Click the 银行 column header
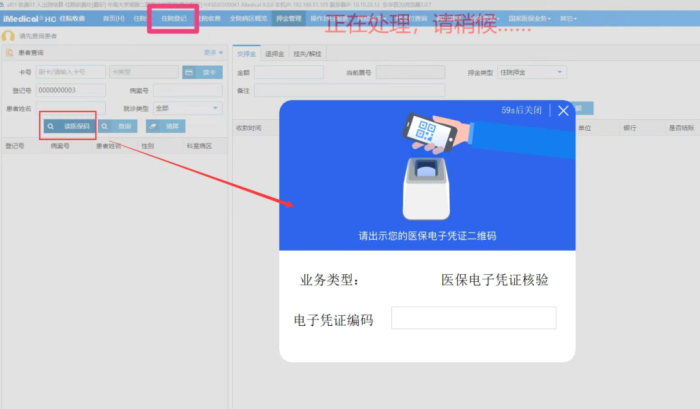Screen dimensions: 700x409 629,128
